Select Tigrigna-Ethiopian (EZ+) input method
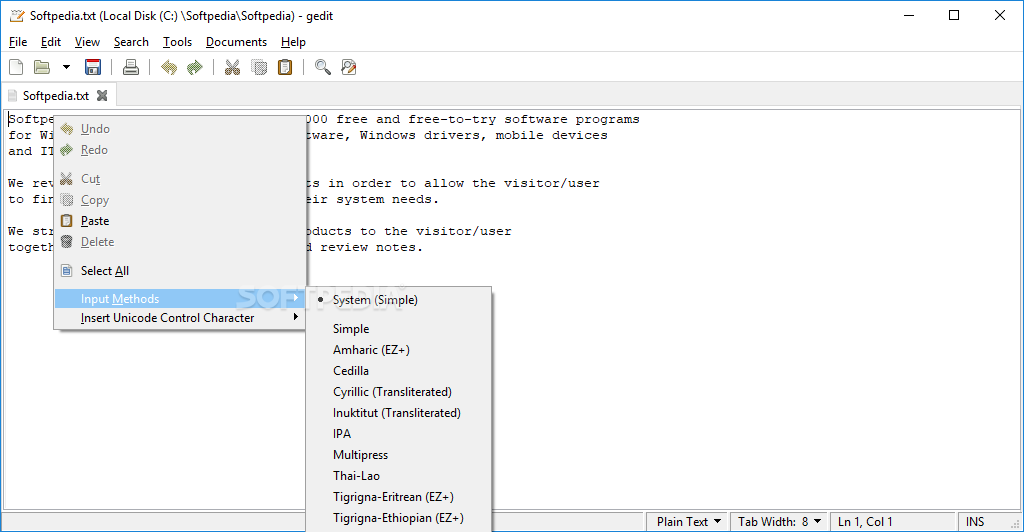 click(x=398, y=518)
